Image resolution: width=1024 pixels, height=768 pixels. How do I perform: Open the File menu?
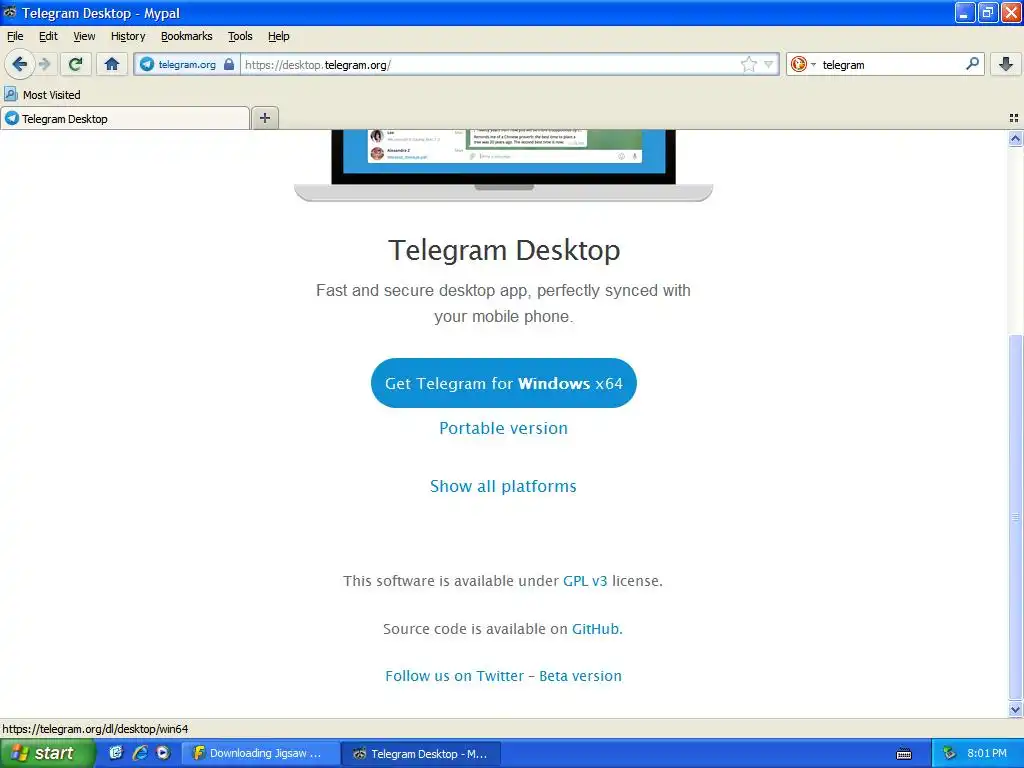(x=15, y=36)
